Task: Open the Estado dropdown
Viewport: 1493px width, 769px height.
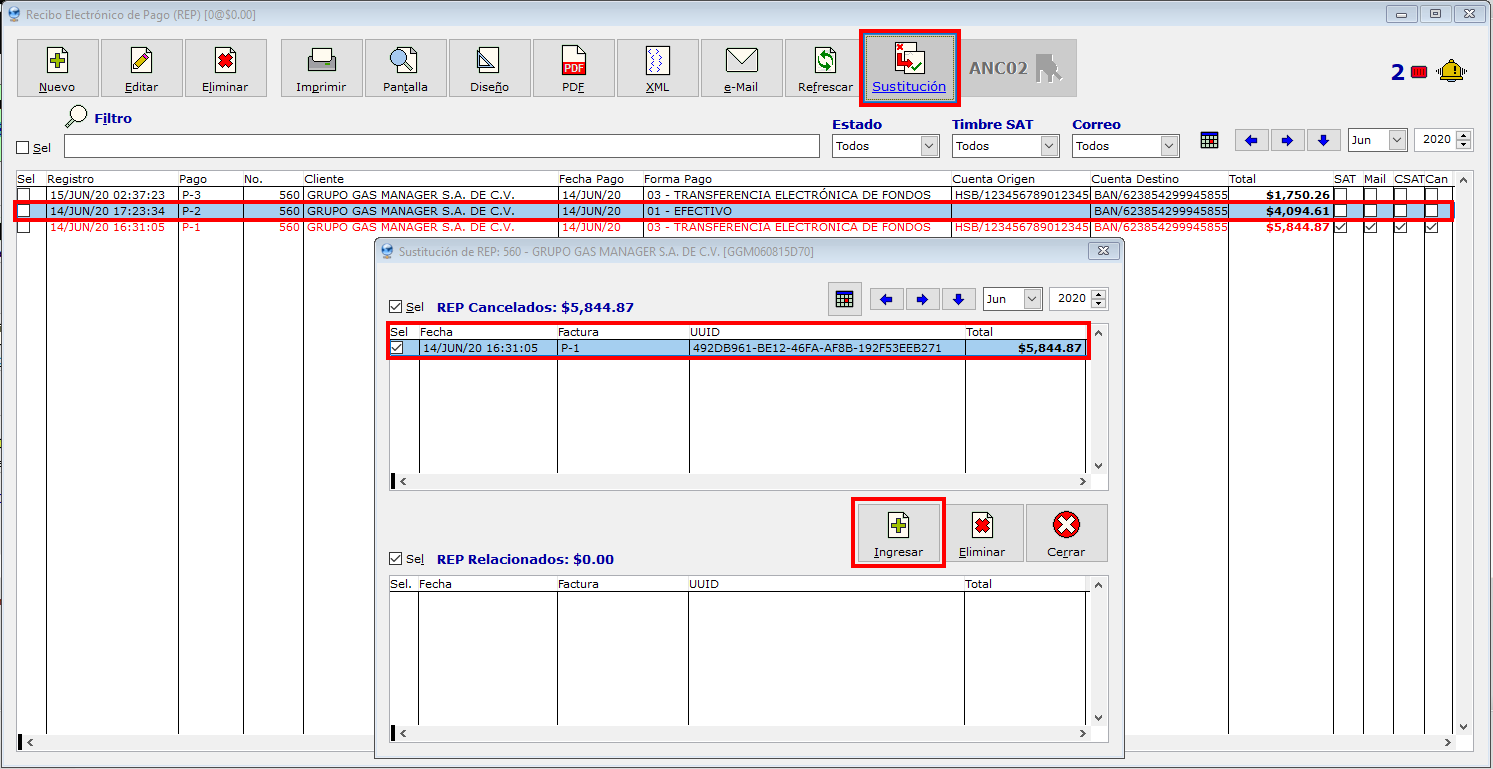Action: pos(886,146)
